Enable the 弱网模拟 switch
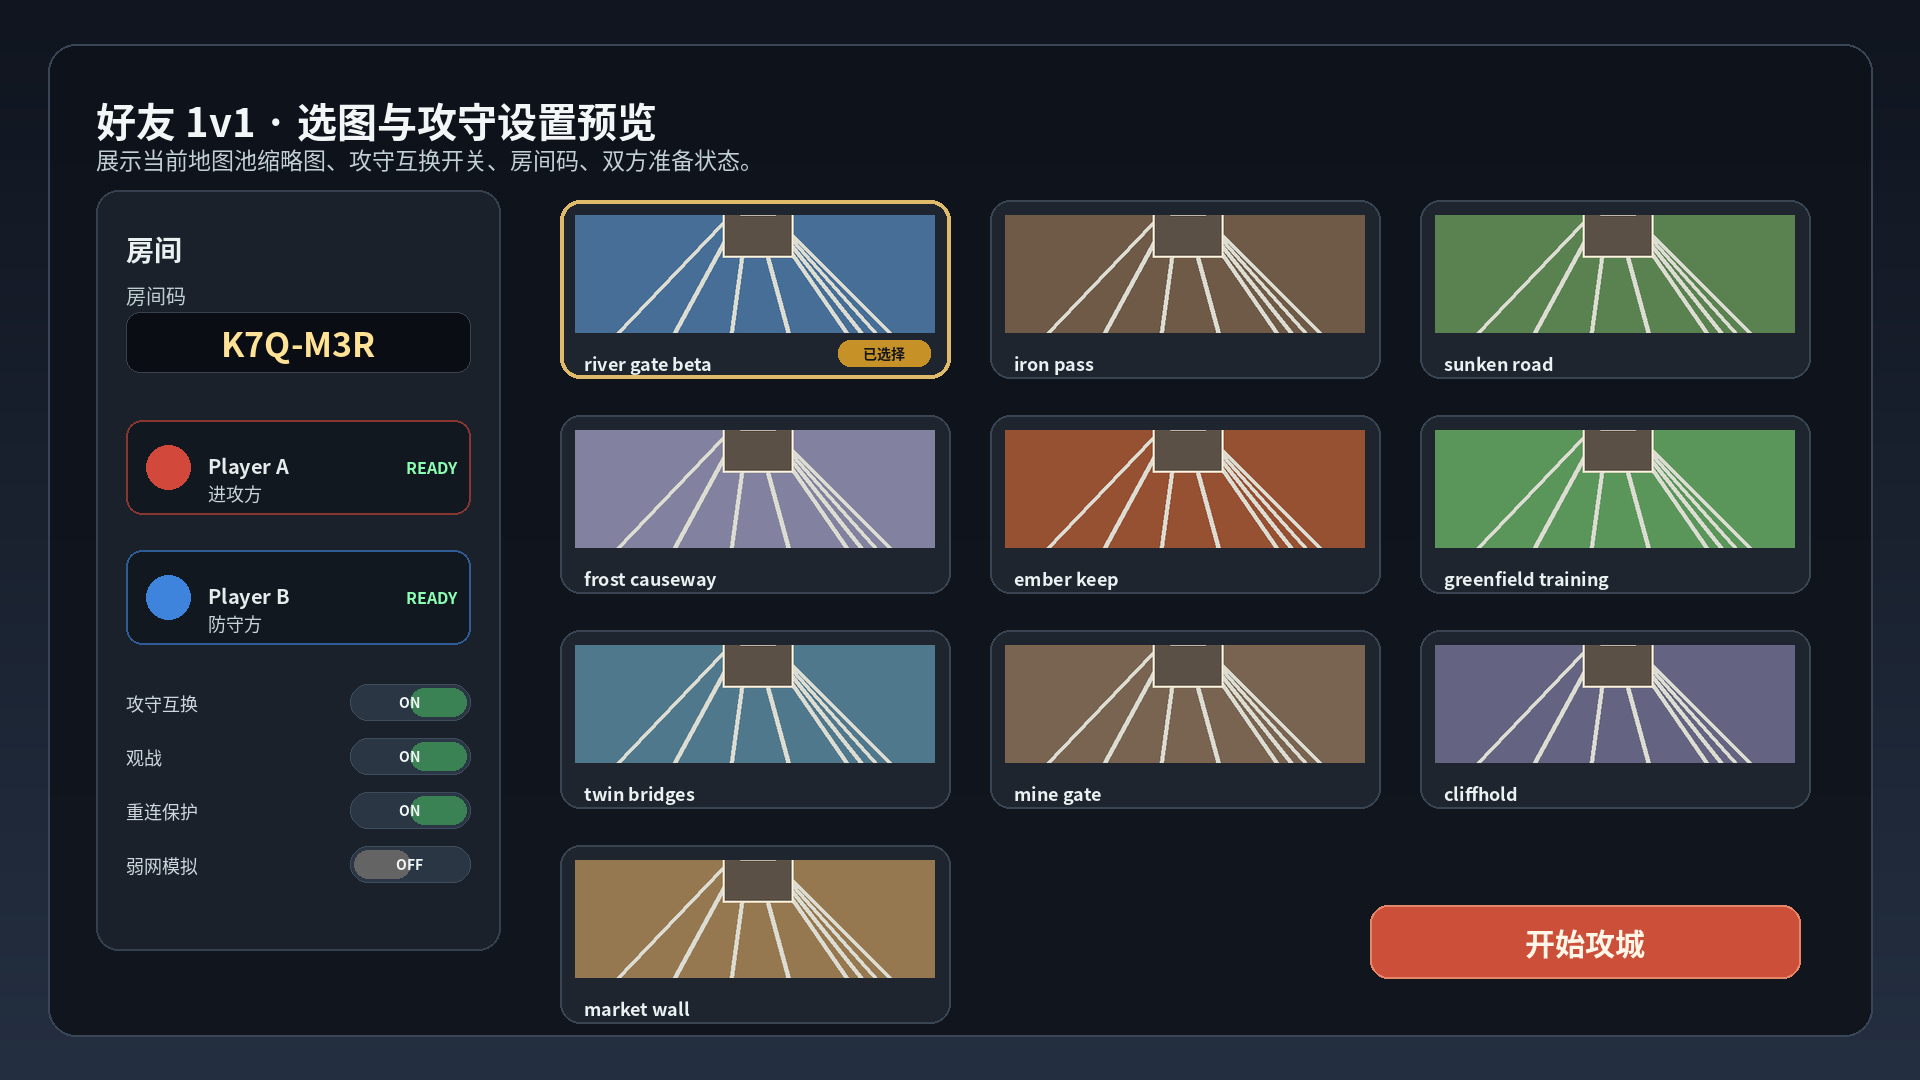 point(410,865)
